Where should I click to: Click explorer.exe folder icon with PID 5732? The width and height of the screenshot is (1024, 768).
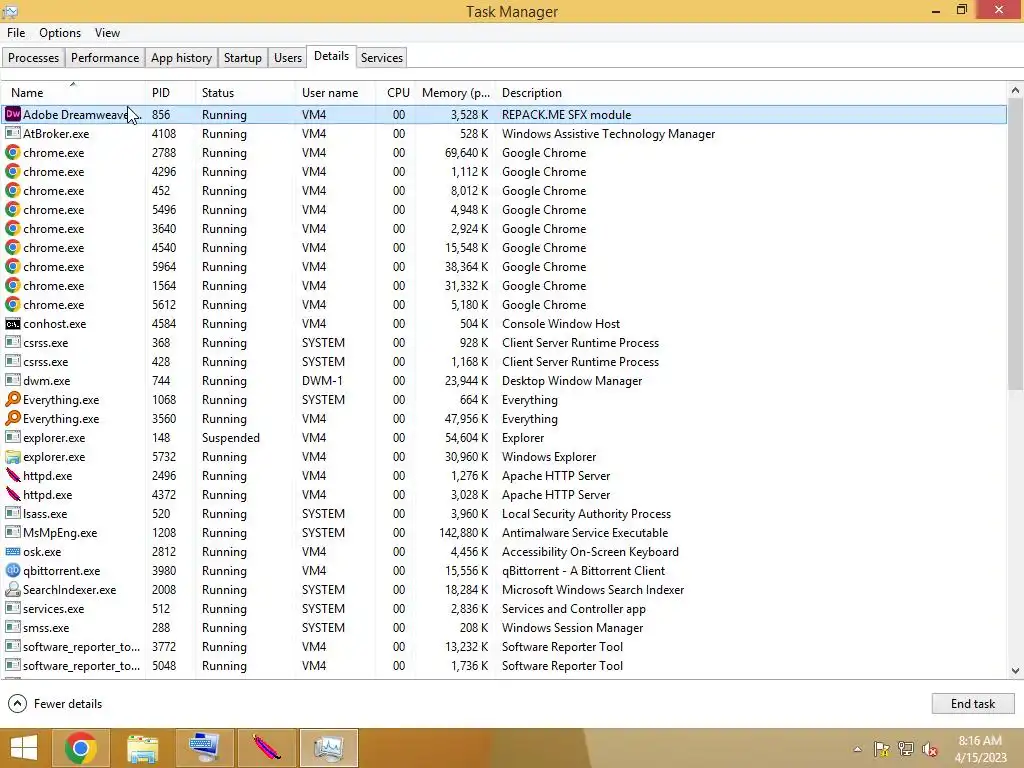pos(12,456)
